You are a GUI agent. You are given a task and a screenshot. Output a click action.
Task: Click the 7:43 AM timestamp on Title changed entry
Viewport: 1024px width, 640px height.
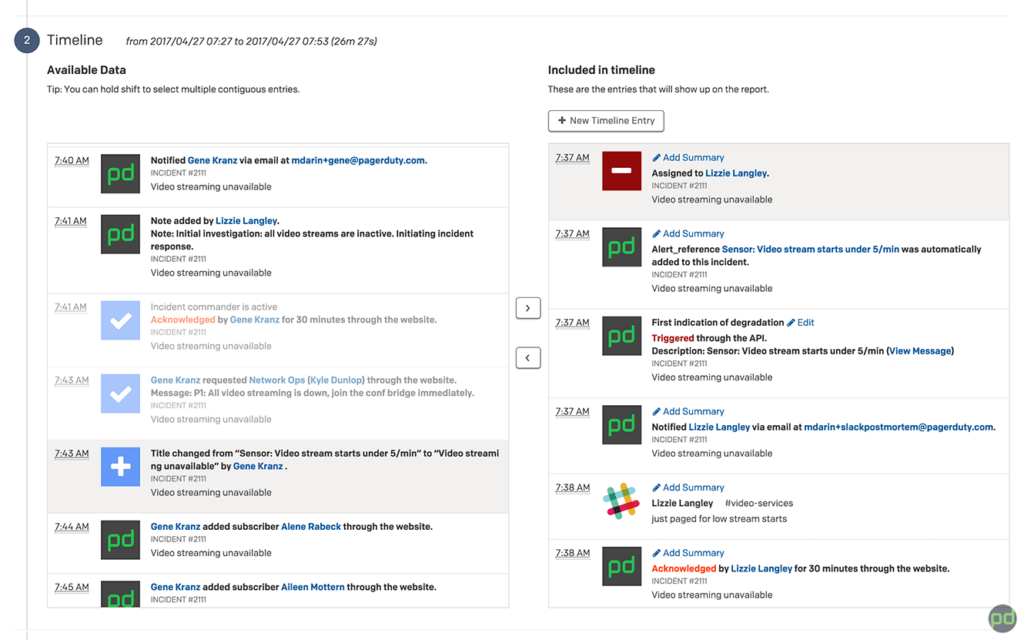[x=72, y=453]
